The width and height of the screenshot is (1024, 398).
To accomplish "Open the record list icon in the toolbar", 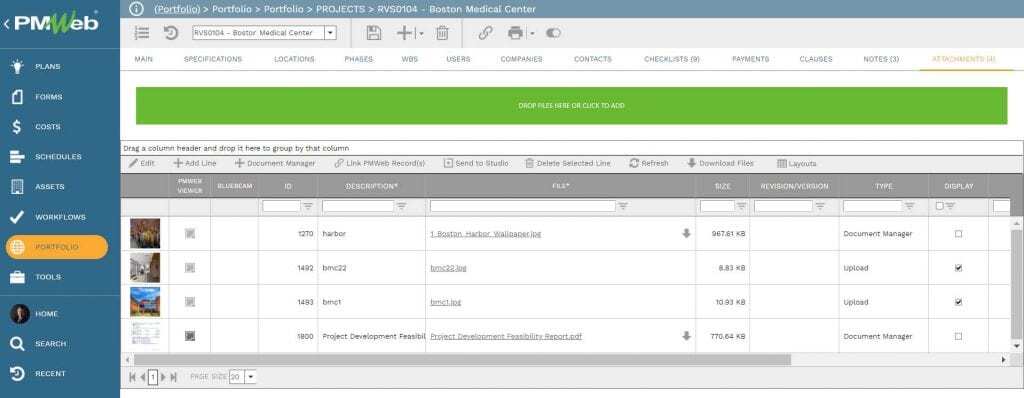I will point(142,33).
